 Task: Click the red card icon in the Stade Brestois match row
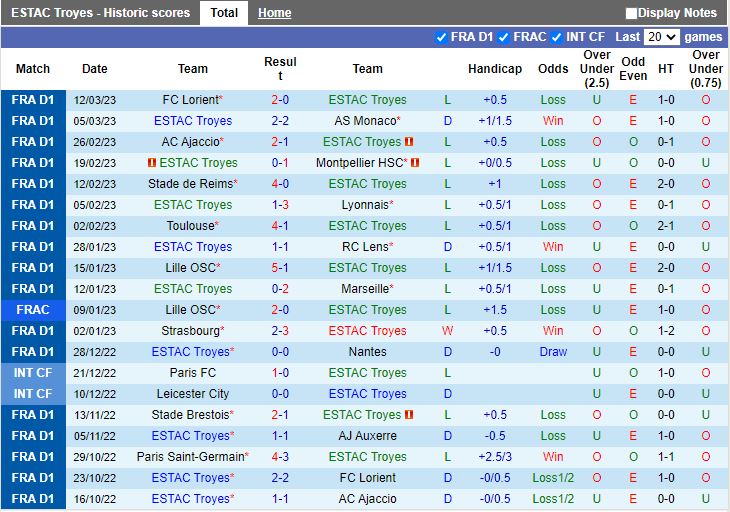[x=409, y=414]
